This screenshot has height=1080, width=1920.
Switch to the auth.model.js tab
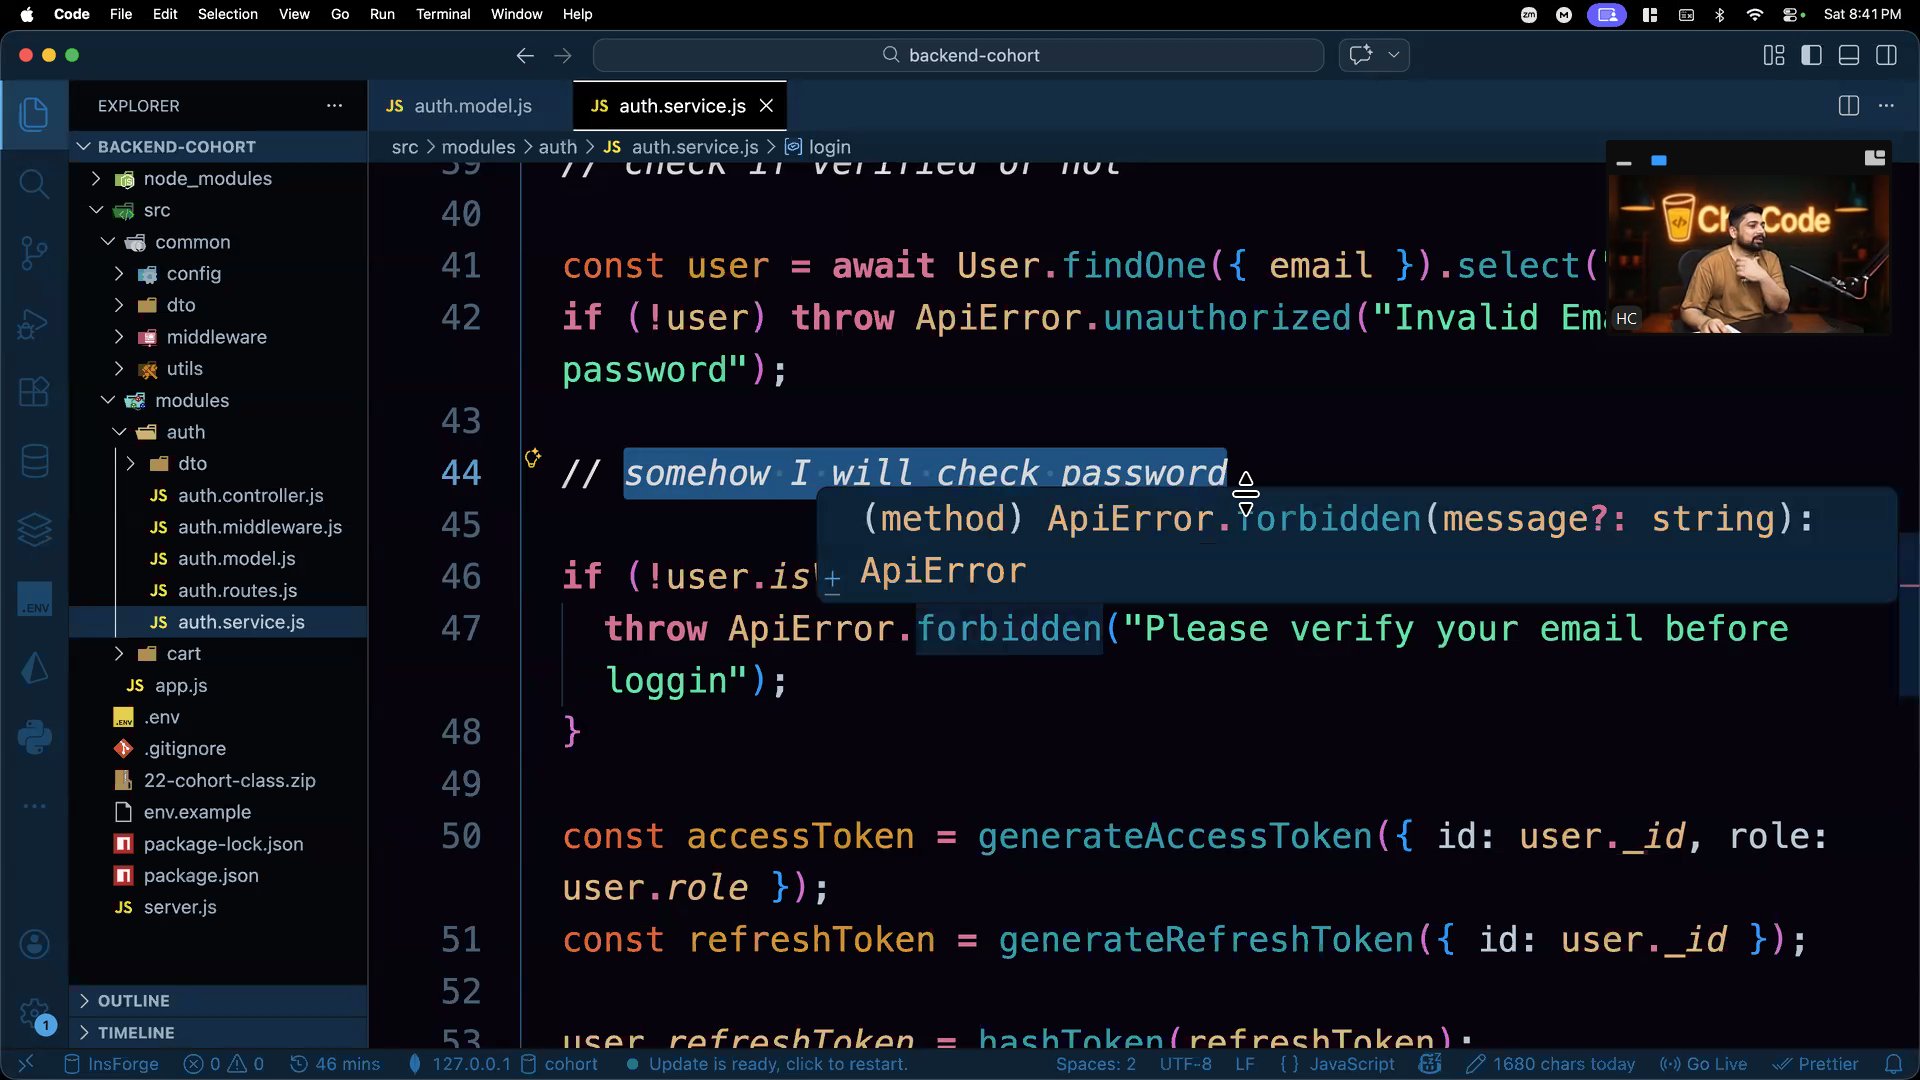(x=471, y=106)
